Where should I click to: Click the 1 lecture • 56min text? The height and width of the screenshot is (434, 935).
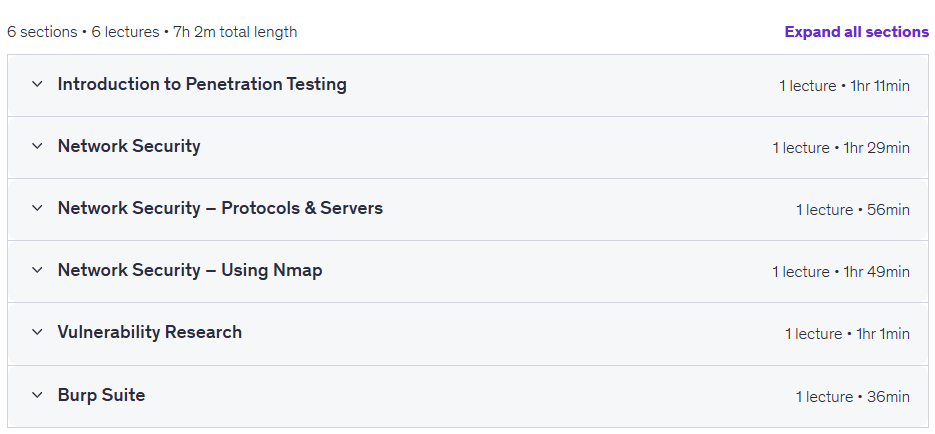pos(853,210)
